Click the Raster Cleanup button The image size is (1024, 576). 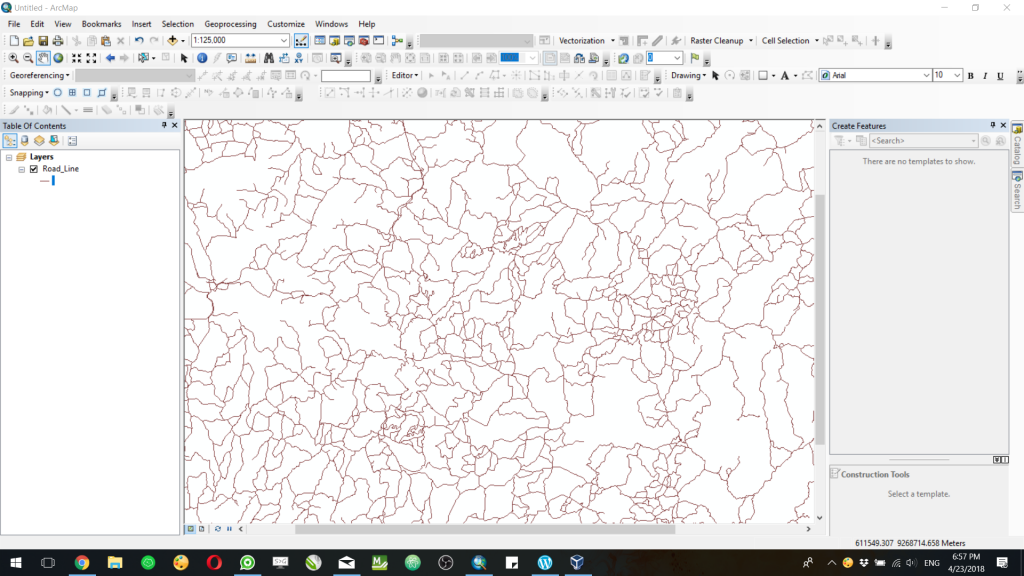click(718, 40)
